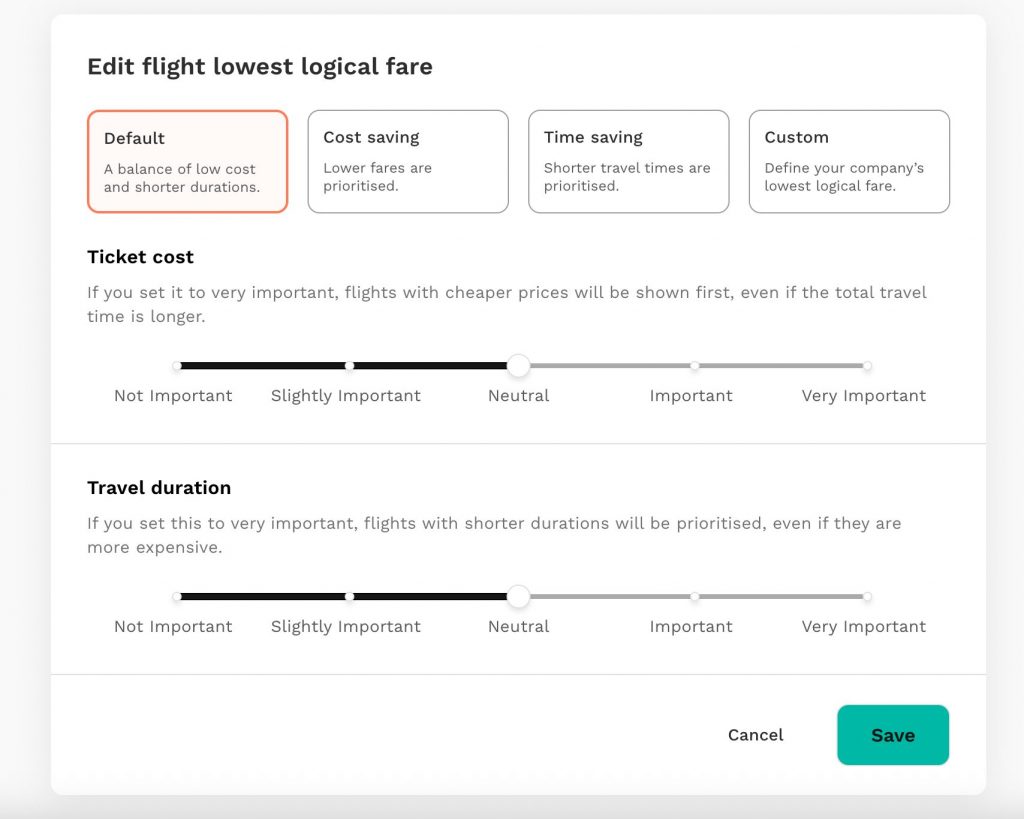Click the Neutral label under Ticket cost
1024x819 pixels.
[519, 396]
